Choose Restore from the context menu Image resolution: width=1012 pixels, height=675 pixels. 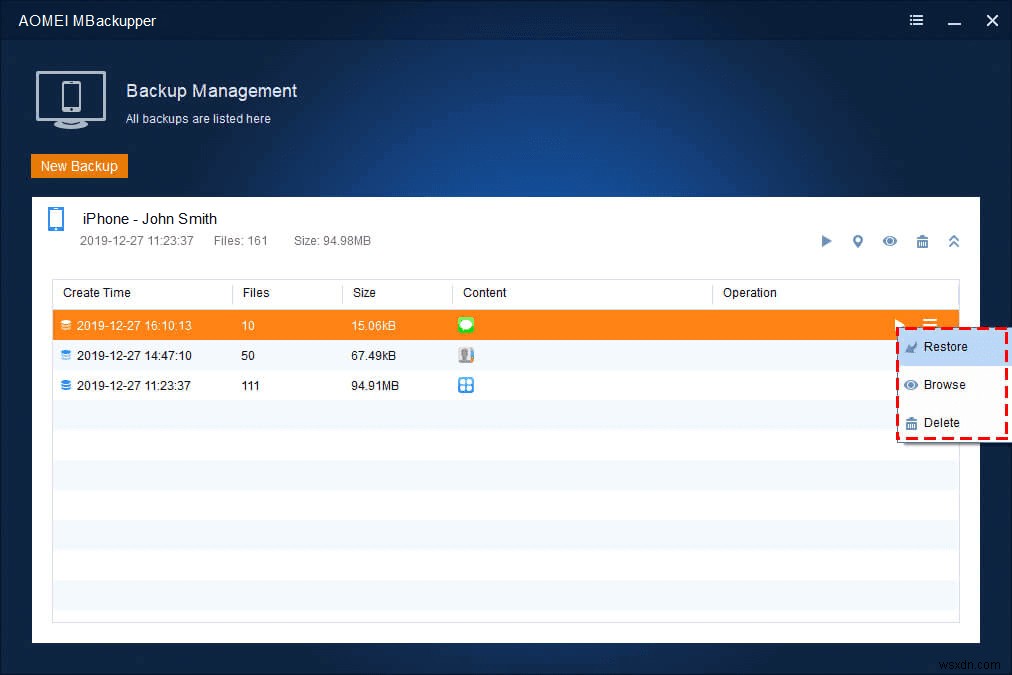click(x=945, y=347)
